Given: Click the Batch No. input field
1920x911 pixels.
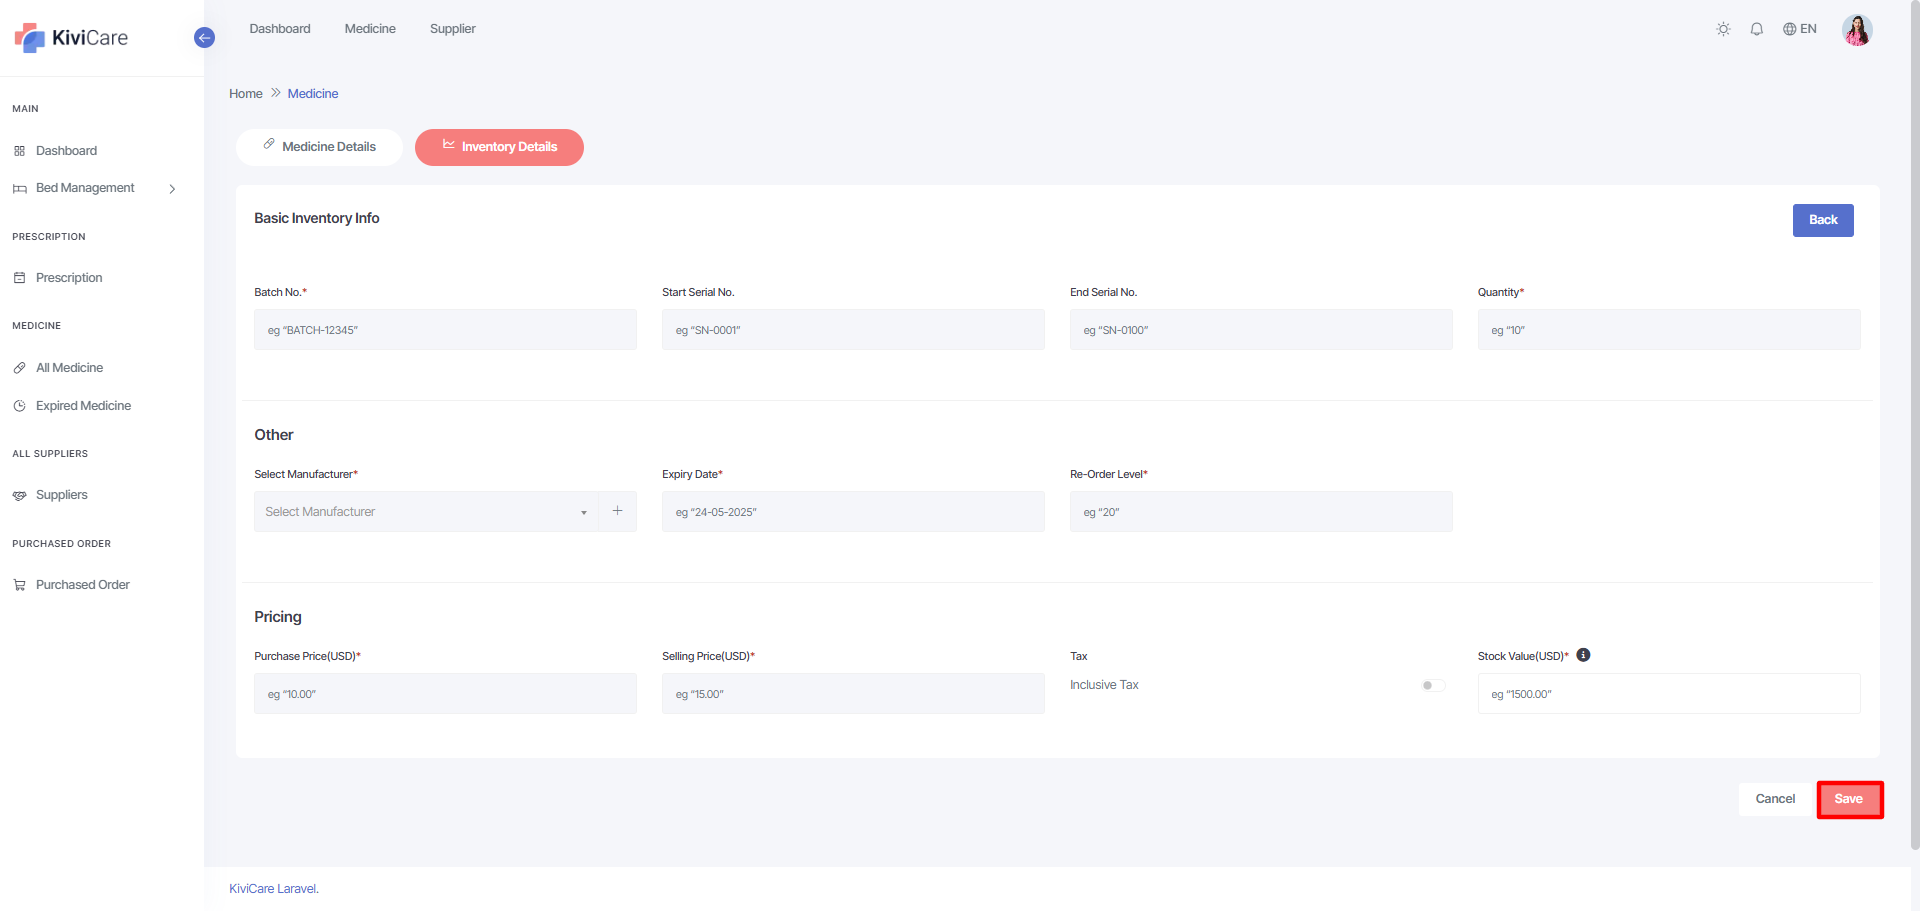Looking at the screenshot, I should [x=445, y=330].
